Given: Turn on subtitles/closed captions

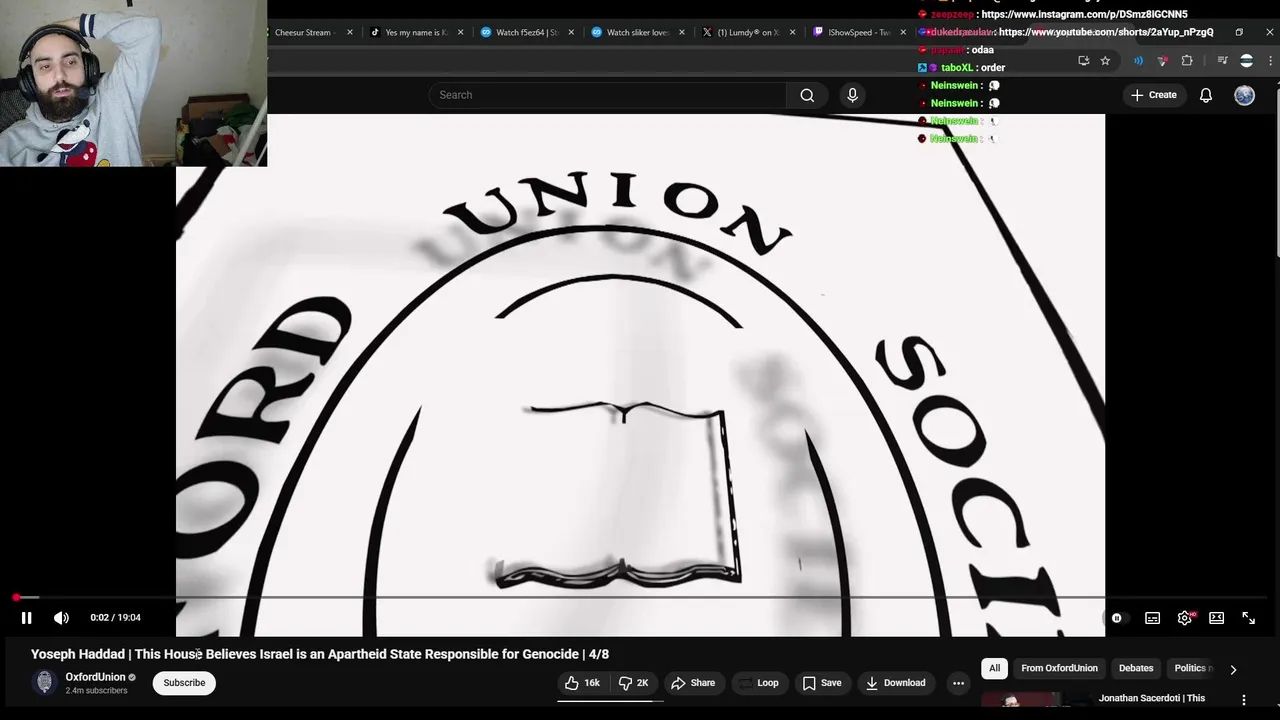Looking at the screenshot, I should point(1152,618).
